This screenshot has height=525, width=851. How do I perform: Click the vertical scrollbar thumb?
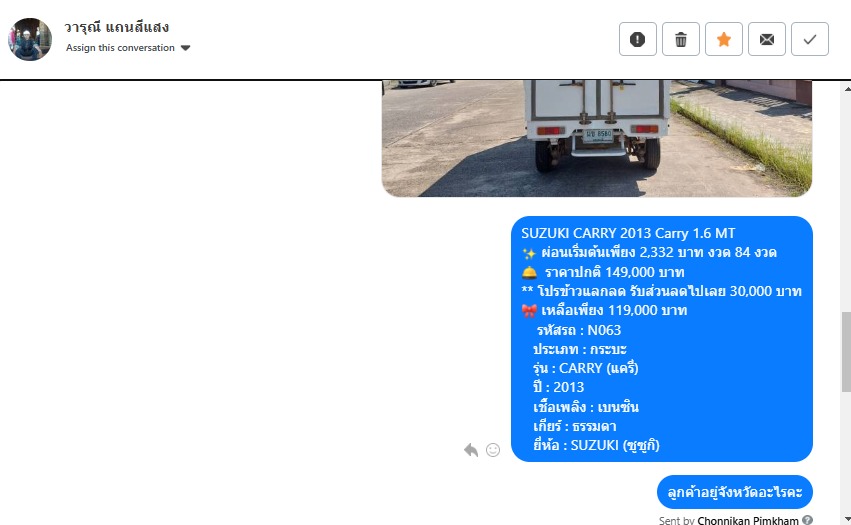[x=847, y=352]
